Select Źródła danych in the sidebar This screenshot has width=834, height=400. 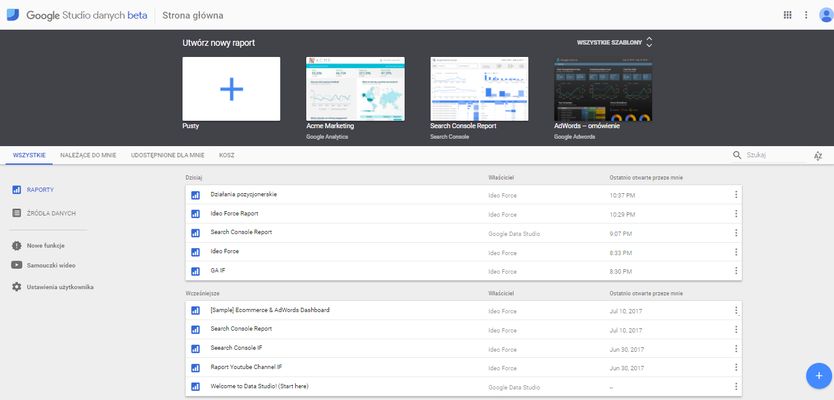(x=51, y=213)
